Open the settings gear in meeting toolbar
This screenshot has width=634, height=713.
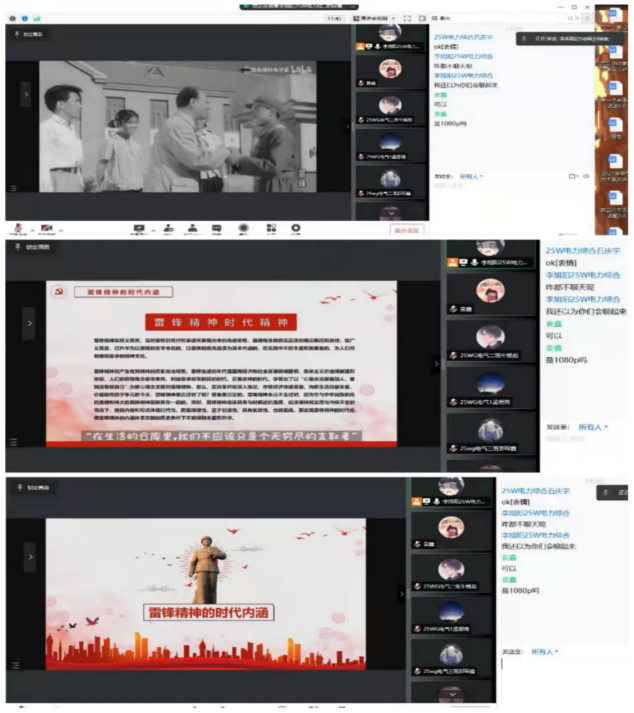[295, 228]
